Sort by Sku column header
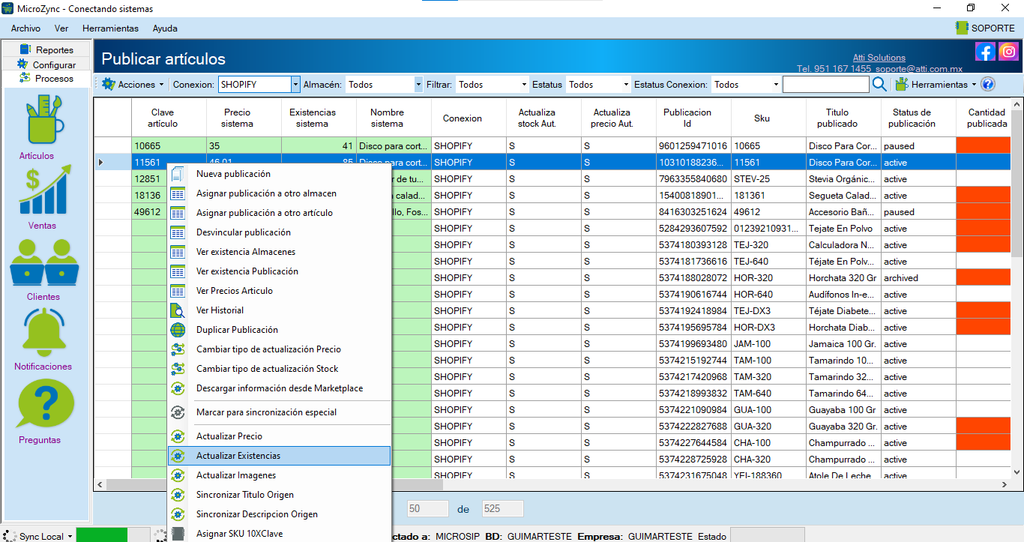The image size is (1024, 542). pos(769,118)
